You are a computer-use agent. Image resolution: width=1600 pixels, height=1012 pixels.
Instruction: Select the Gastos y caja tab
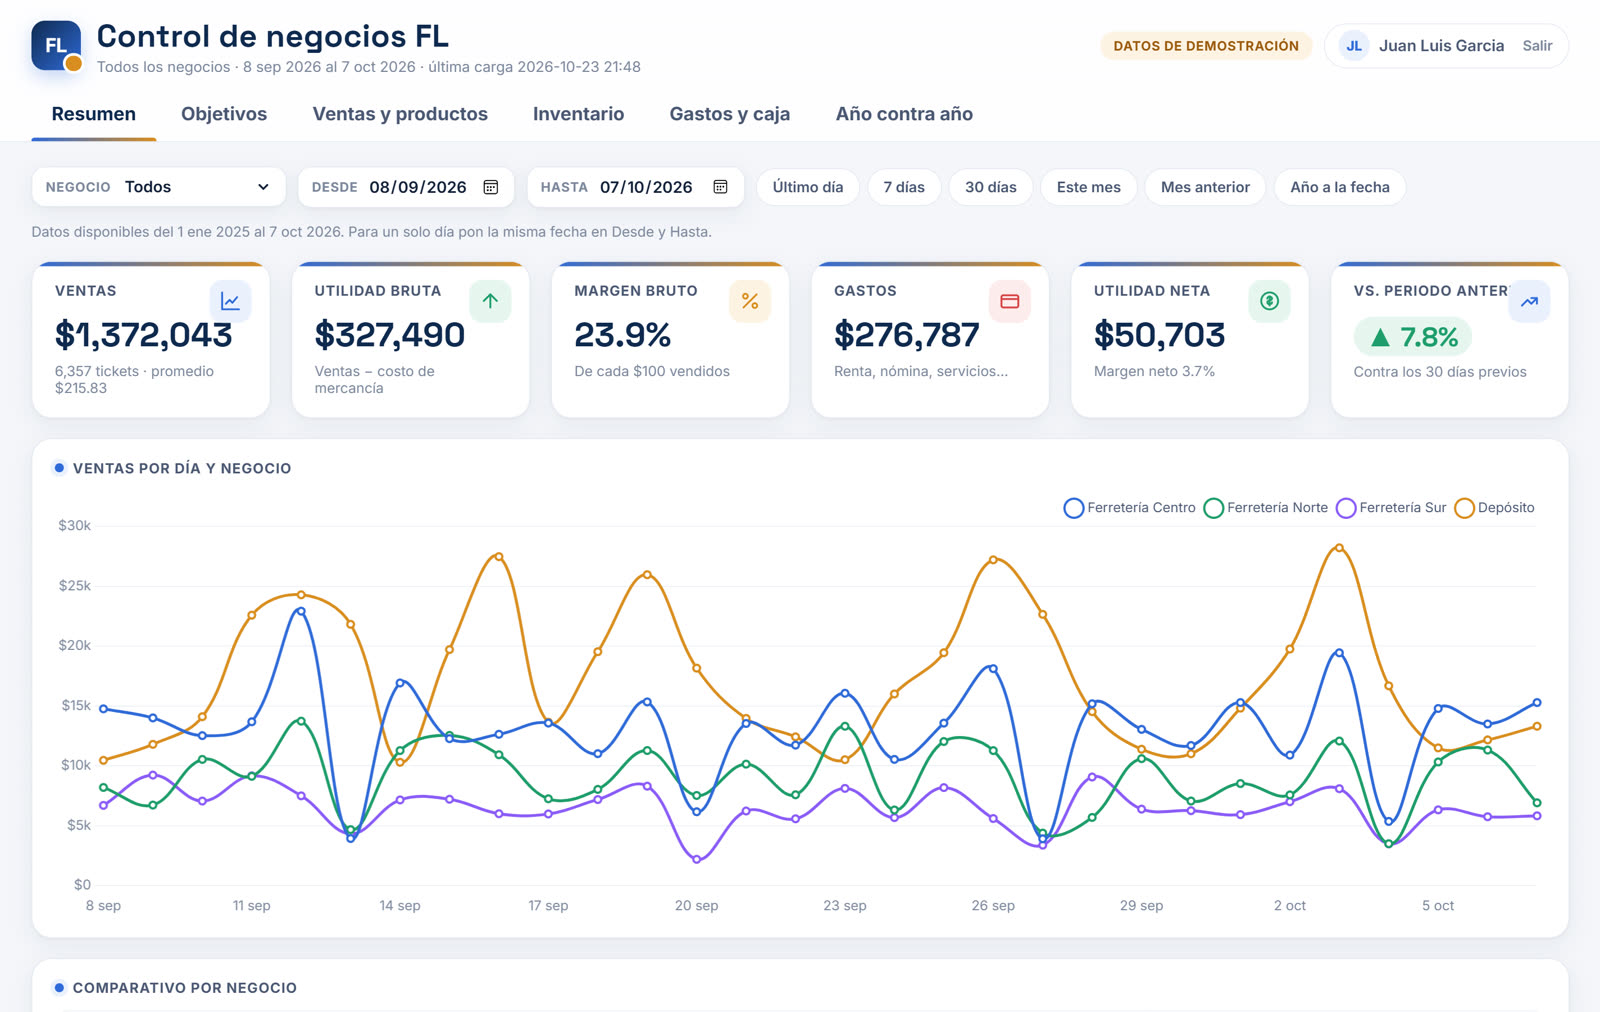(x=730, y=114)
